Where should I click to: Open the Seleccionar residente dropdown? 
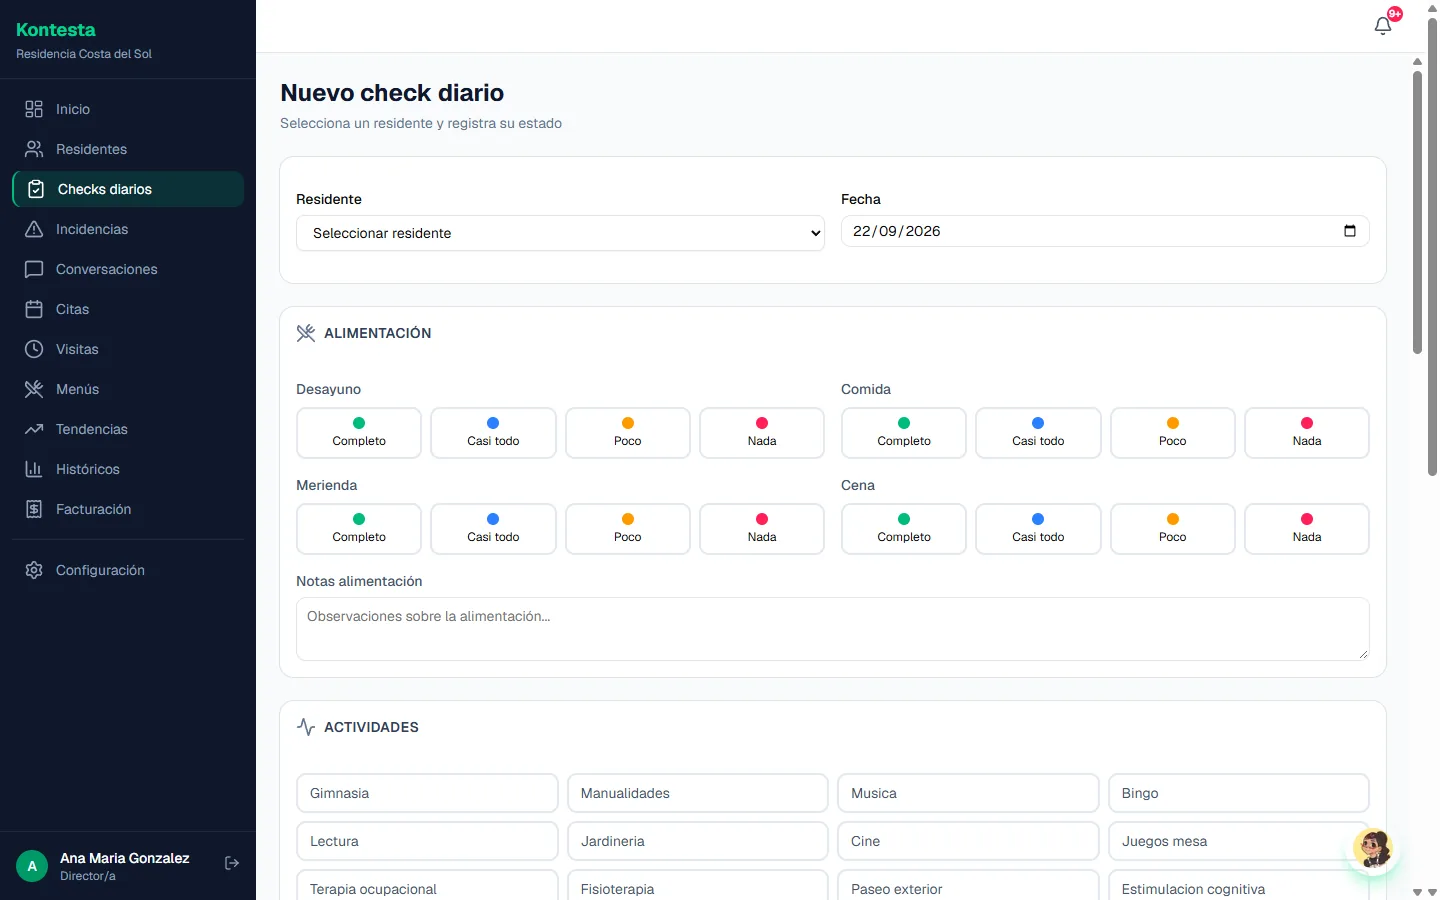(560, 233)
